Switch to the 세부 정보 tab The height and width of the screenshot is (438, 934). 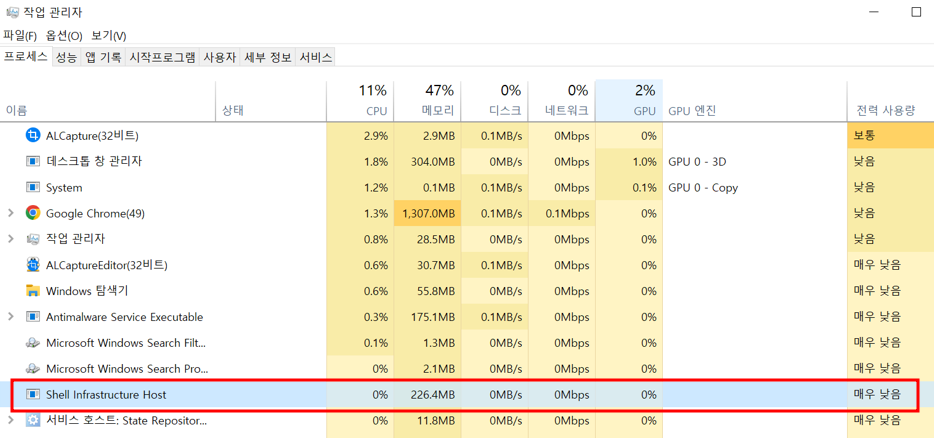[x=267, y=58]
